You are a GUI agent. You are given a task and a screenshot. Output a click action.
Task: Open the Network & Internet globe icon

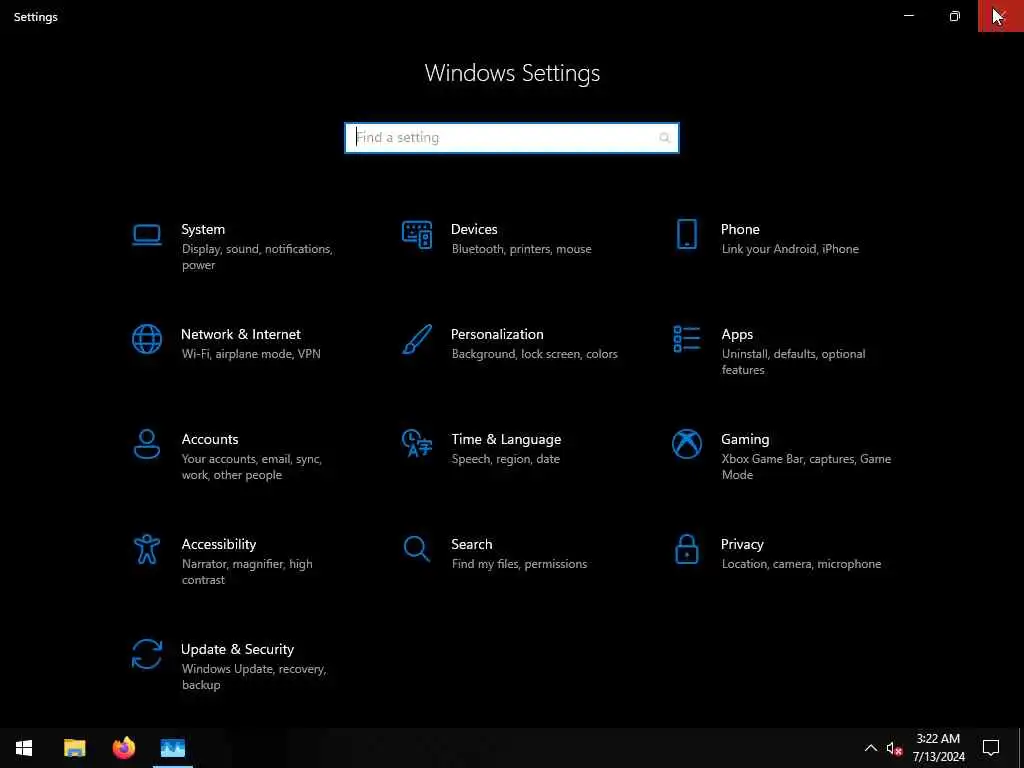(147, 339)
